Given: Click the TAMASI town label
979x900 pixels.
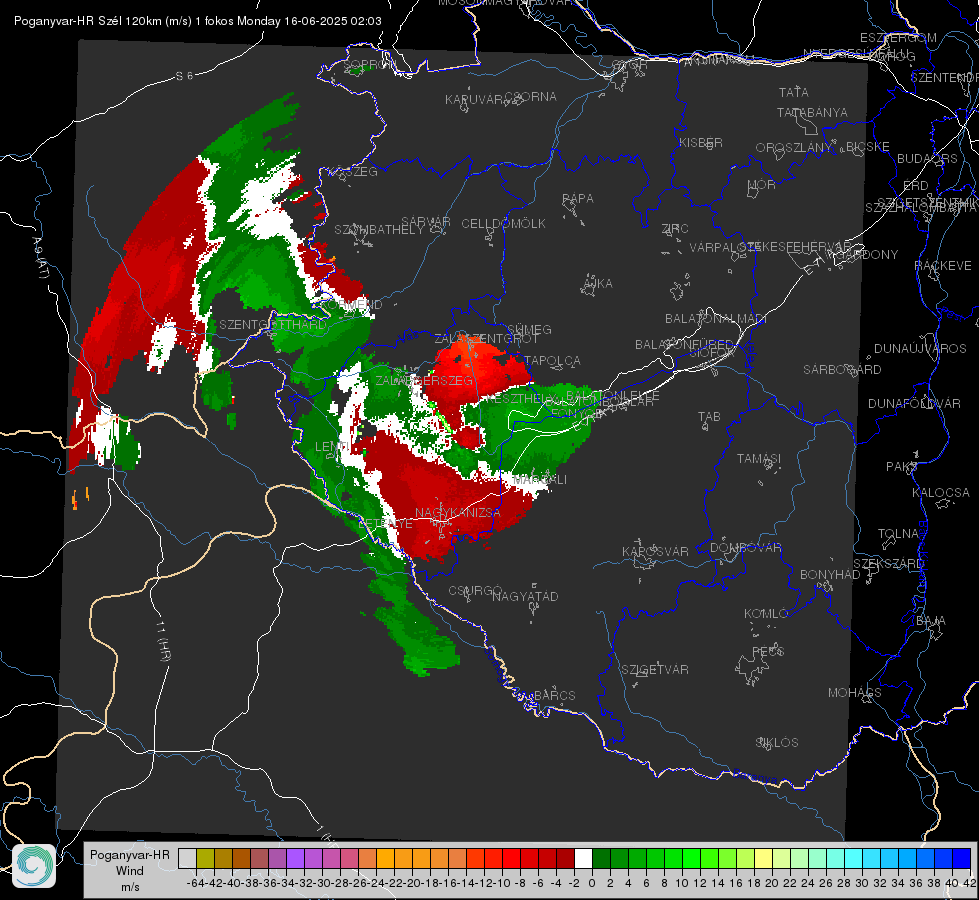Looking at the screenshot, I should point(759,458).
